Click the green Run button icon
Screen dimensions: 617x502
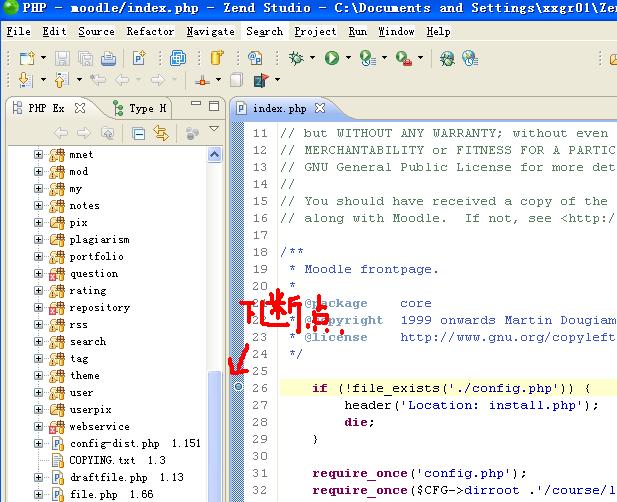(x=332, y=58)
